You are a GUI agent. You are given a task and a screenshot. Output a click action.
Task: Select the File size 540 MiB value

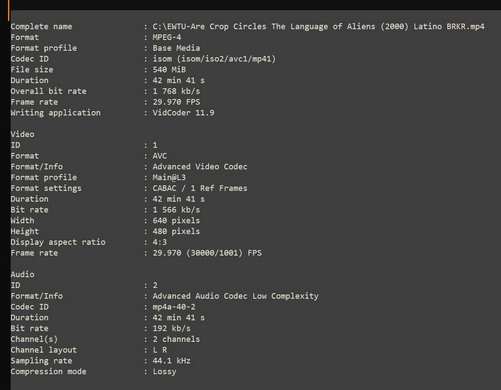(x=169, y=70)
